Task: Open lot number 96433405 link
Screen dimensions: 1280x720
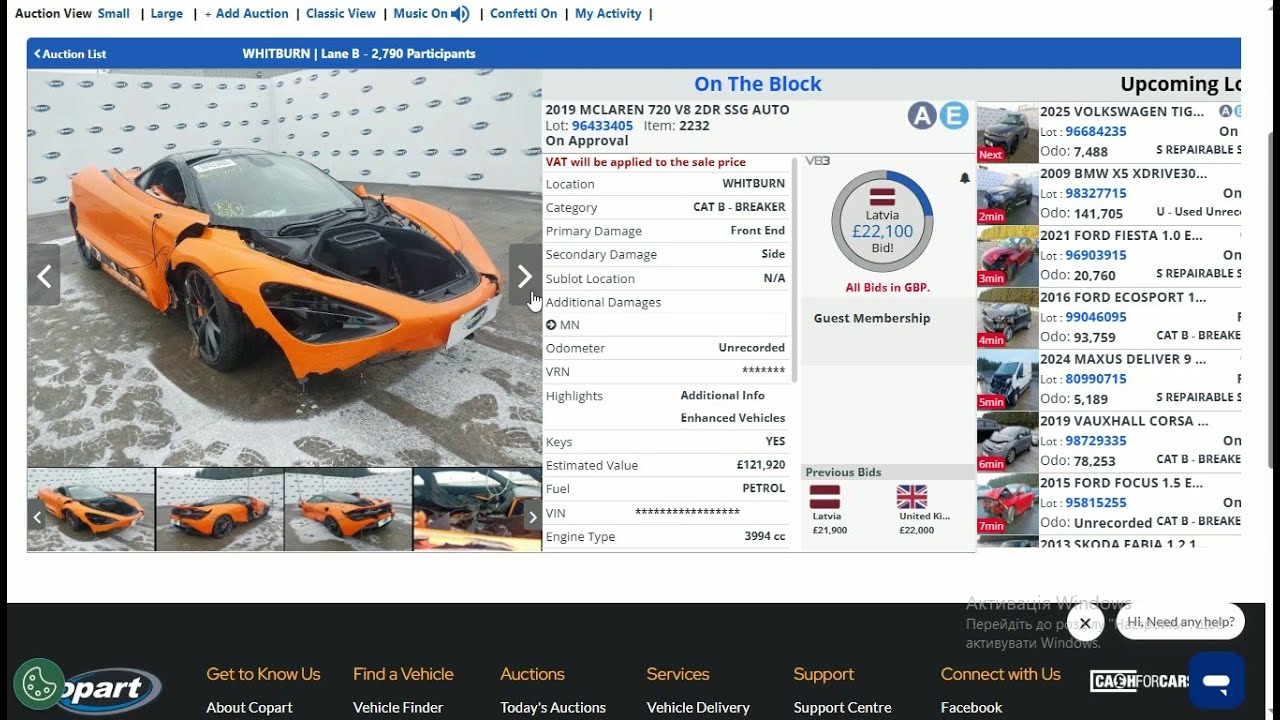Action: tap(602, 126)
